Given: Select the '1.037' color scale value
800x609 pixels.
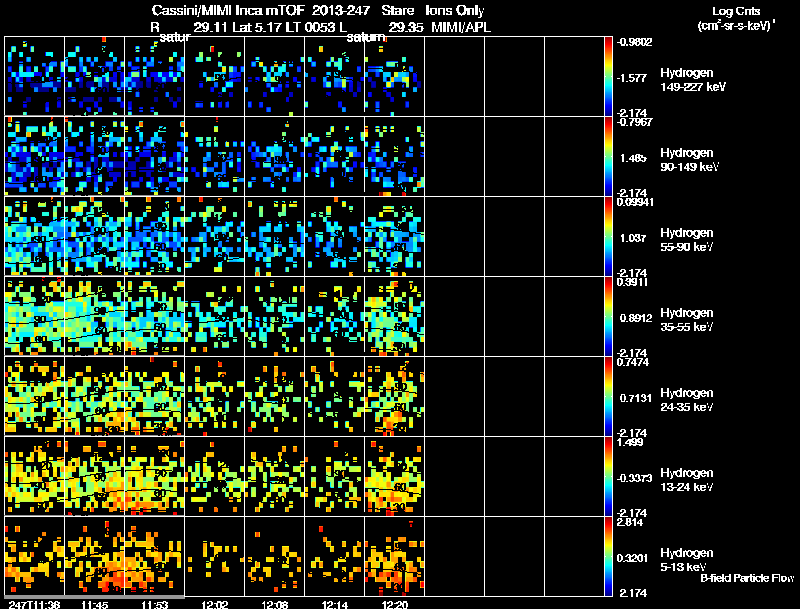Looking at the screenshot, I should [x=633, y=238].
